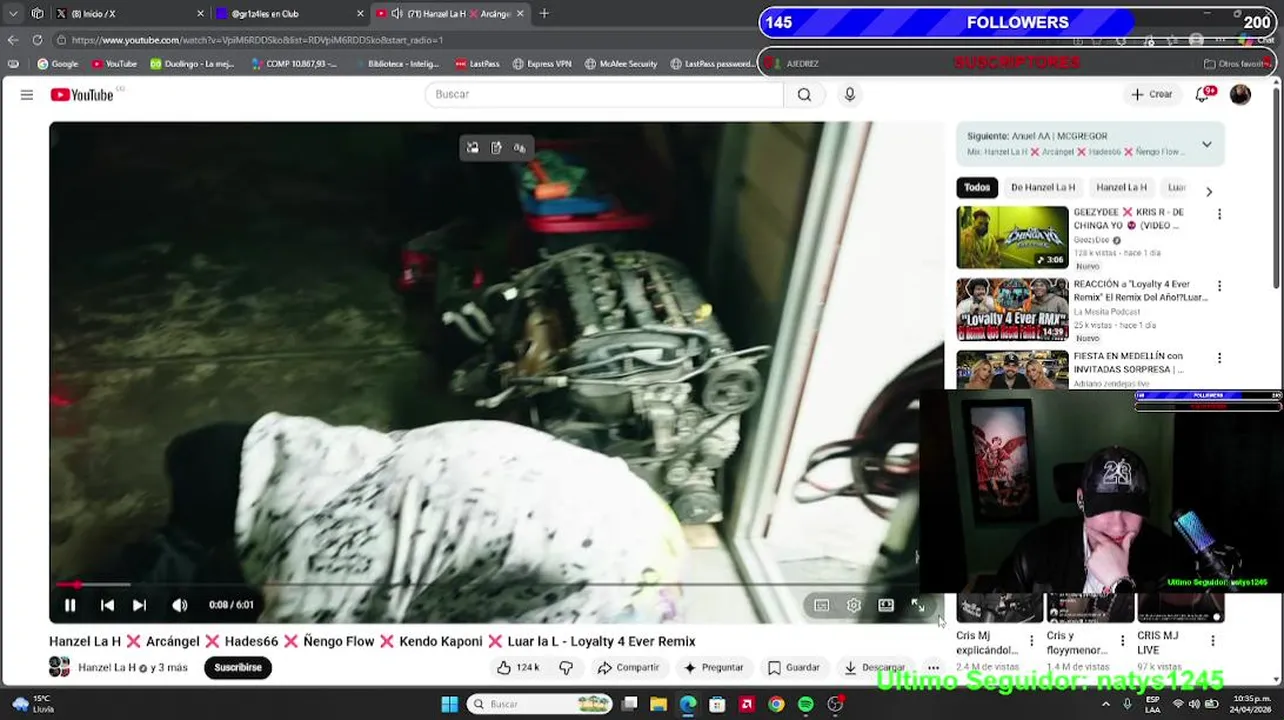The height and width of the screenshot is (720, 1284).
Task: Open GEEZYDEE KRIS R video thumbnail
Action: [x=1012, y=237]
